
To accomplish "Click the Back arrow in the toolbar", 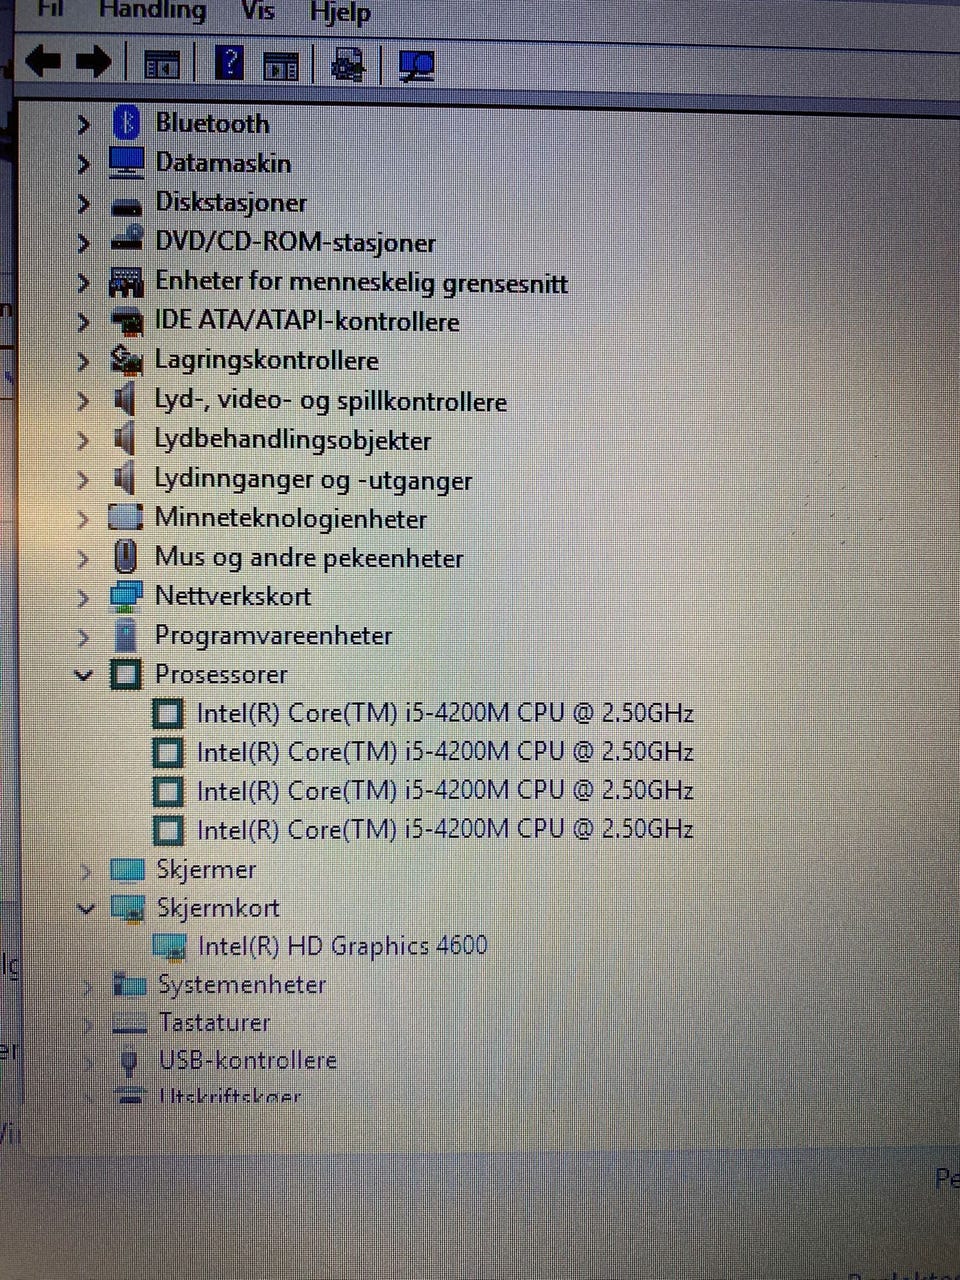I will pyautogui.click(x=43, y=62).
